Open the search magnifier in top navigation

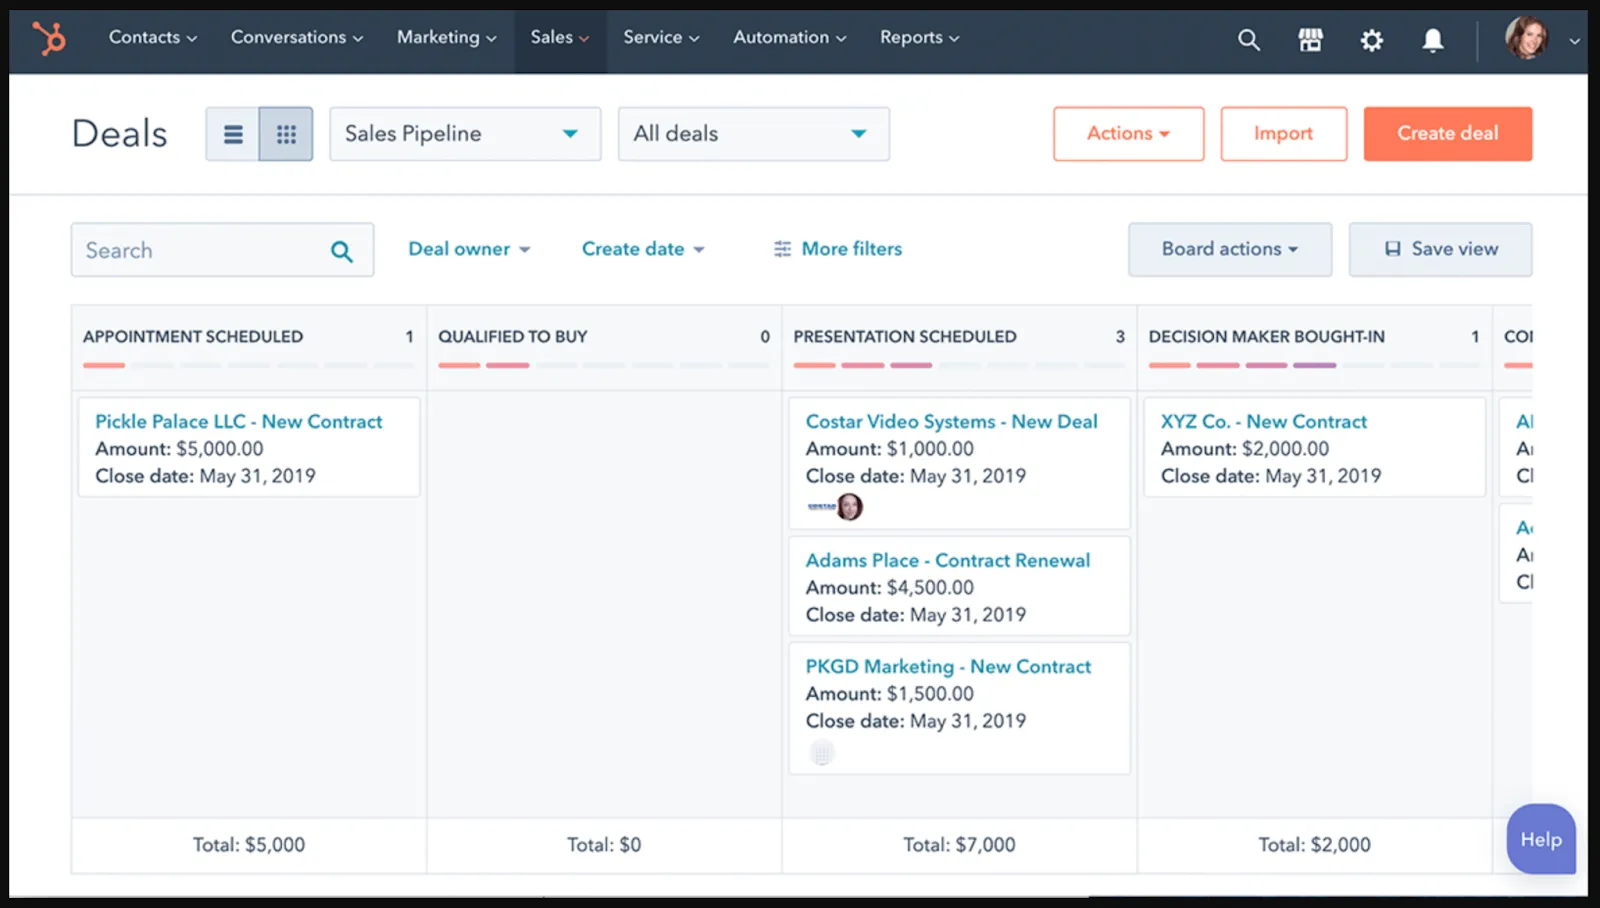[1248, 39]
